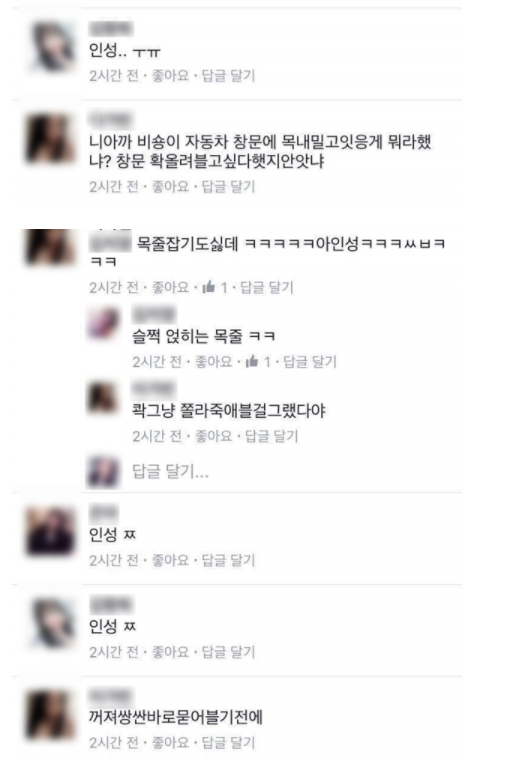Open avatar beside the reply input field
The height and width of the screenshot is (765, 506).
(103, 471)
